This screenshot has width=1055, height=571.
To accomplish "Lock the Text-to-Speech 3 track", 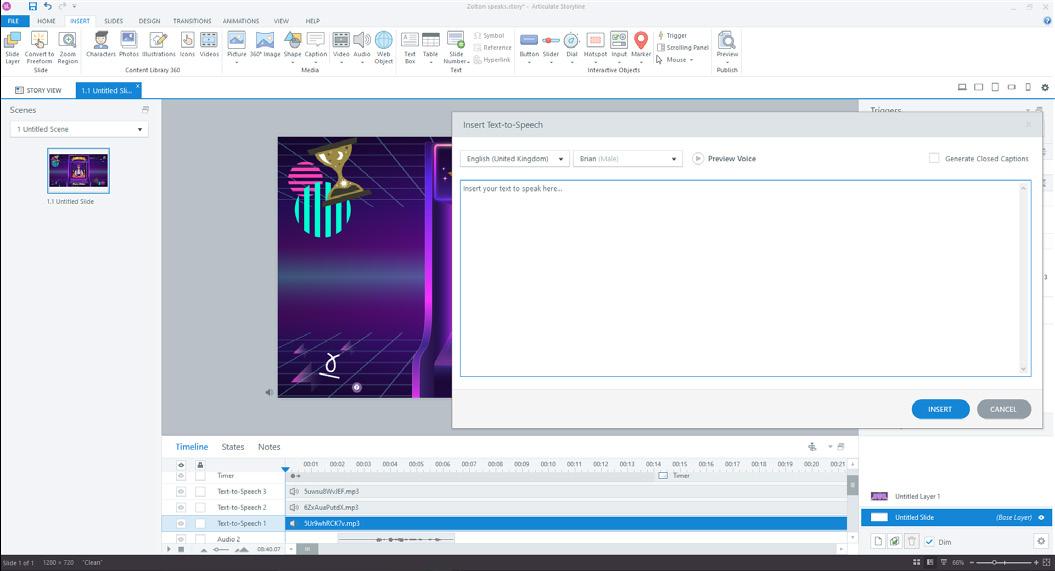I will [200, 492].
